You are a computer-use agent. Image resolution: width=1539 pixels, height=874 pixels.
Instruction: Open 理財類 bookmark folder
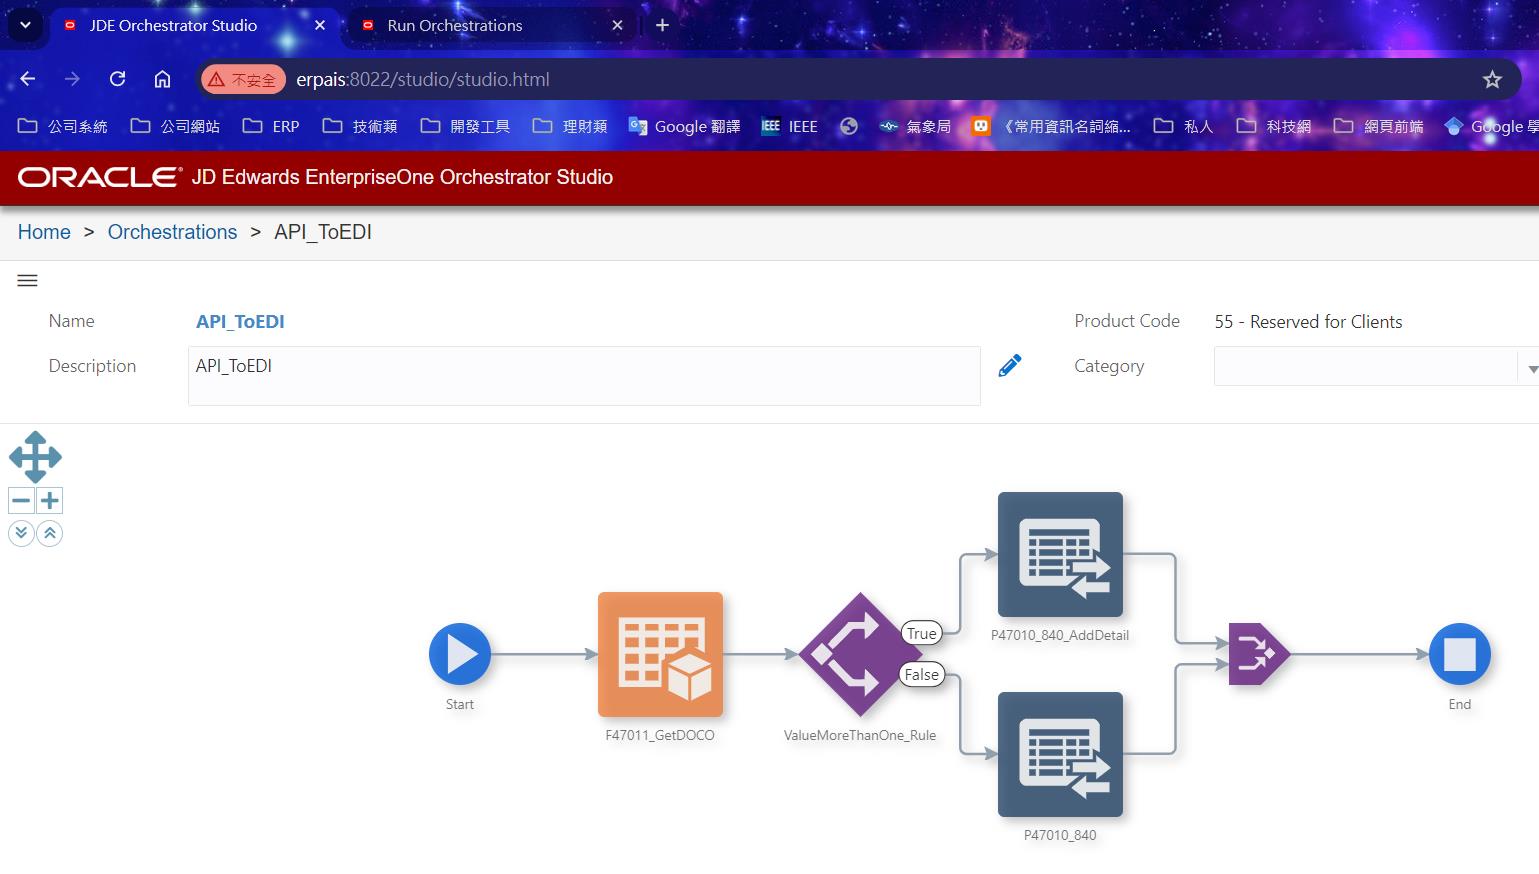point(570,126)
